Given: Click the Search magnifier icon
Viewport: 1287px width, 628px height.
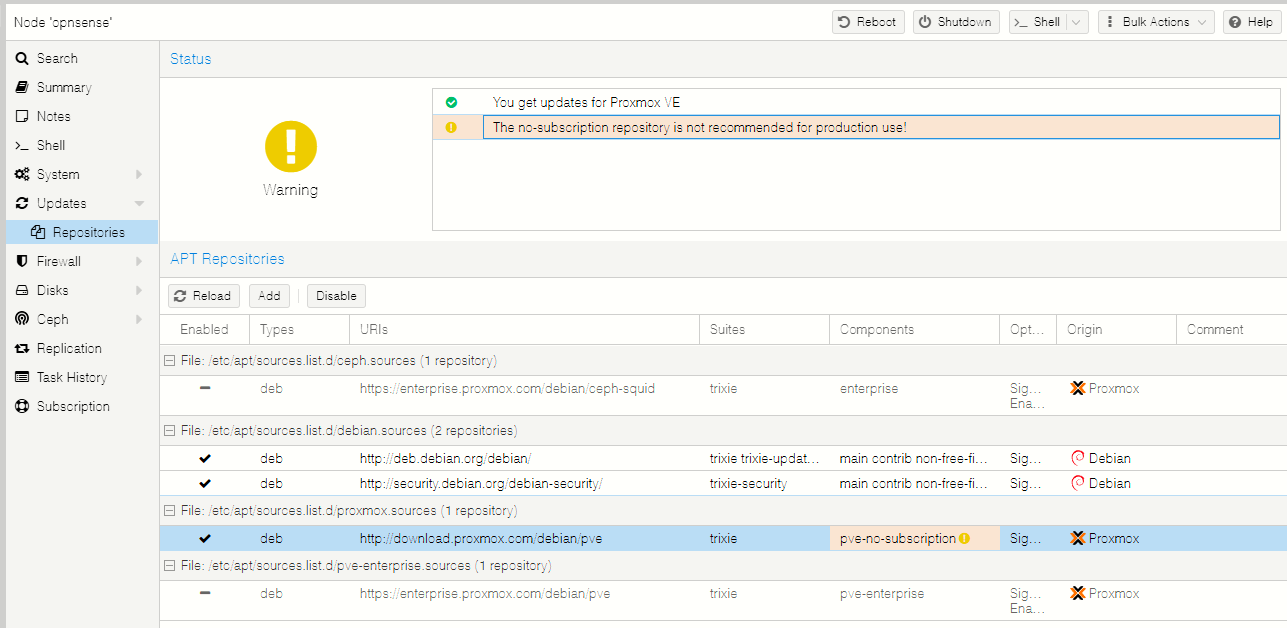Looking at the screenshot, I should click(22, 58).
